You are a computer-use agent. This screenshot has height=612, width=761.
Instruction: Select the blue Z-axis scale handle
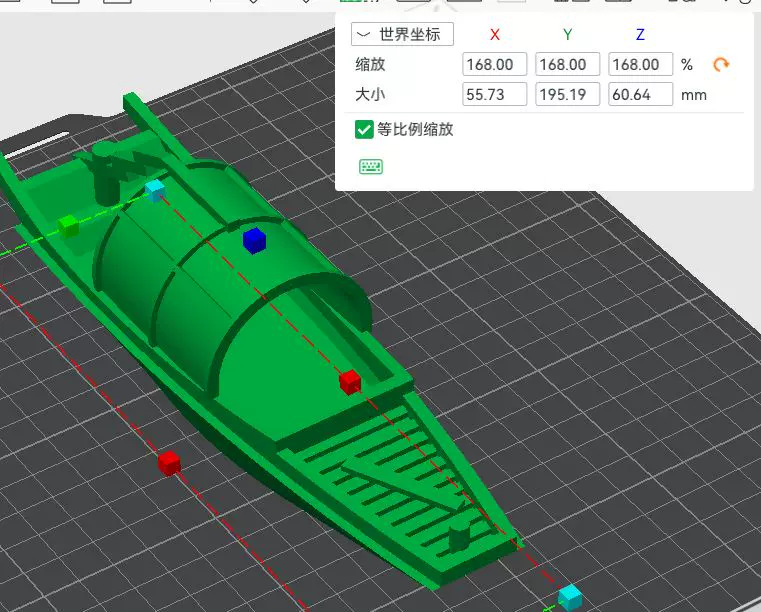click(x=254, y=241)
